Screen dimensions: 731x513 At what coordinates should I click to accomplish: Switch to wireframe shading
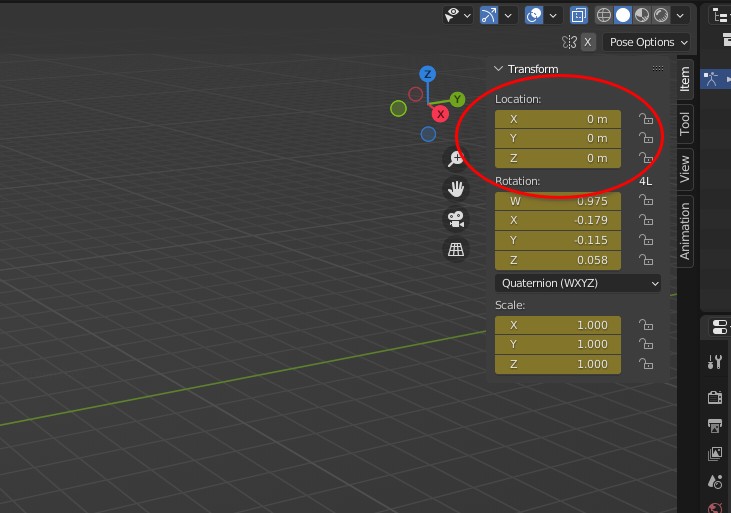(604, 15)
